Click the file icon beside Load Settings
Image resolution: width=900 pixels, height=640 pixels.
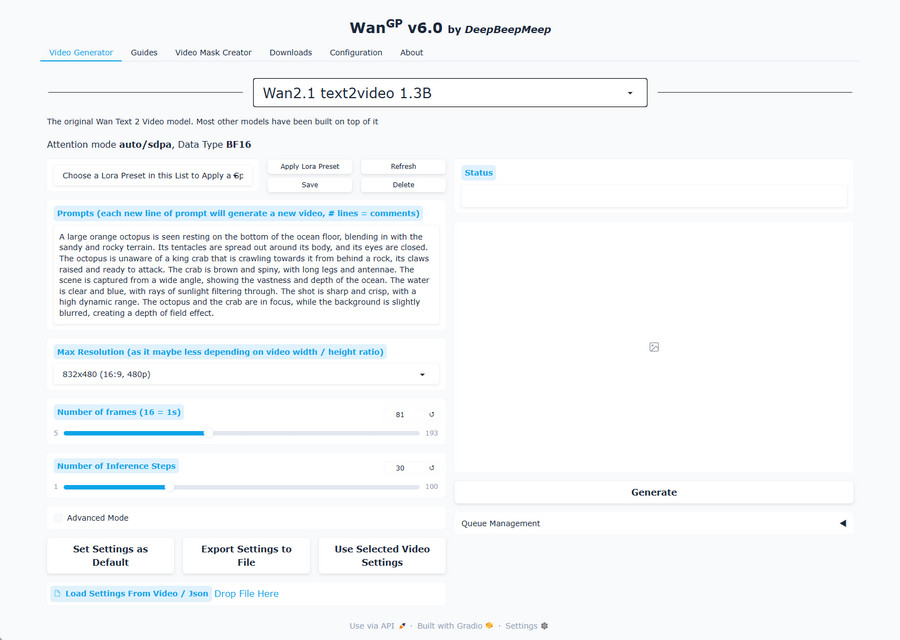(x=58, y=594)
